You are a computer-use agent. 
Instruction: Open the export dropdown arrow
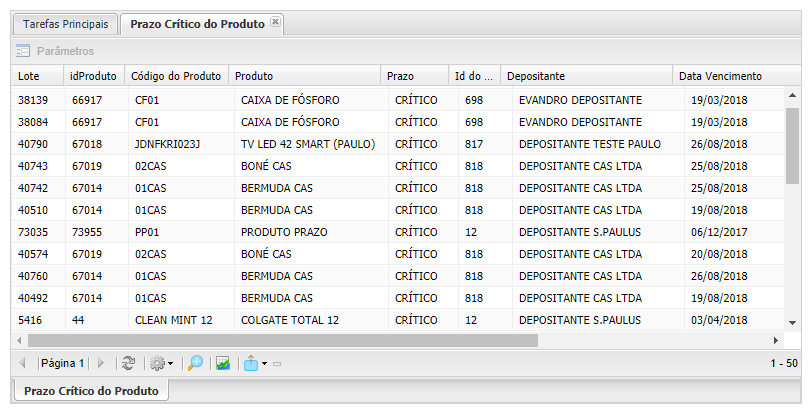point(263,363)
